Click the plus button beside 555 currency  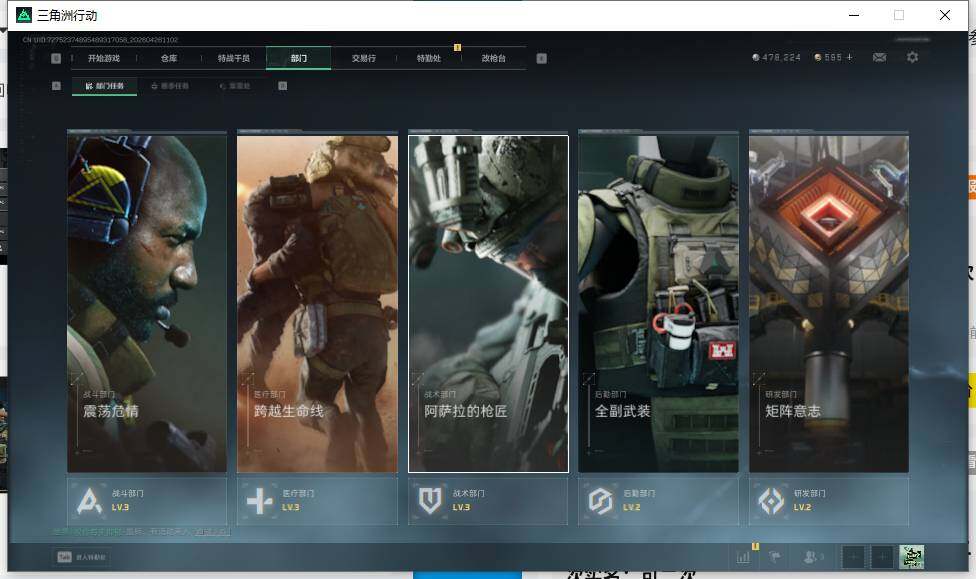(x=850, y=58)
